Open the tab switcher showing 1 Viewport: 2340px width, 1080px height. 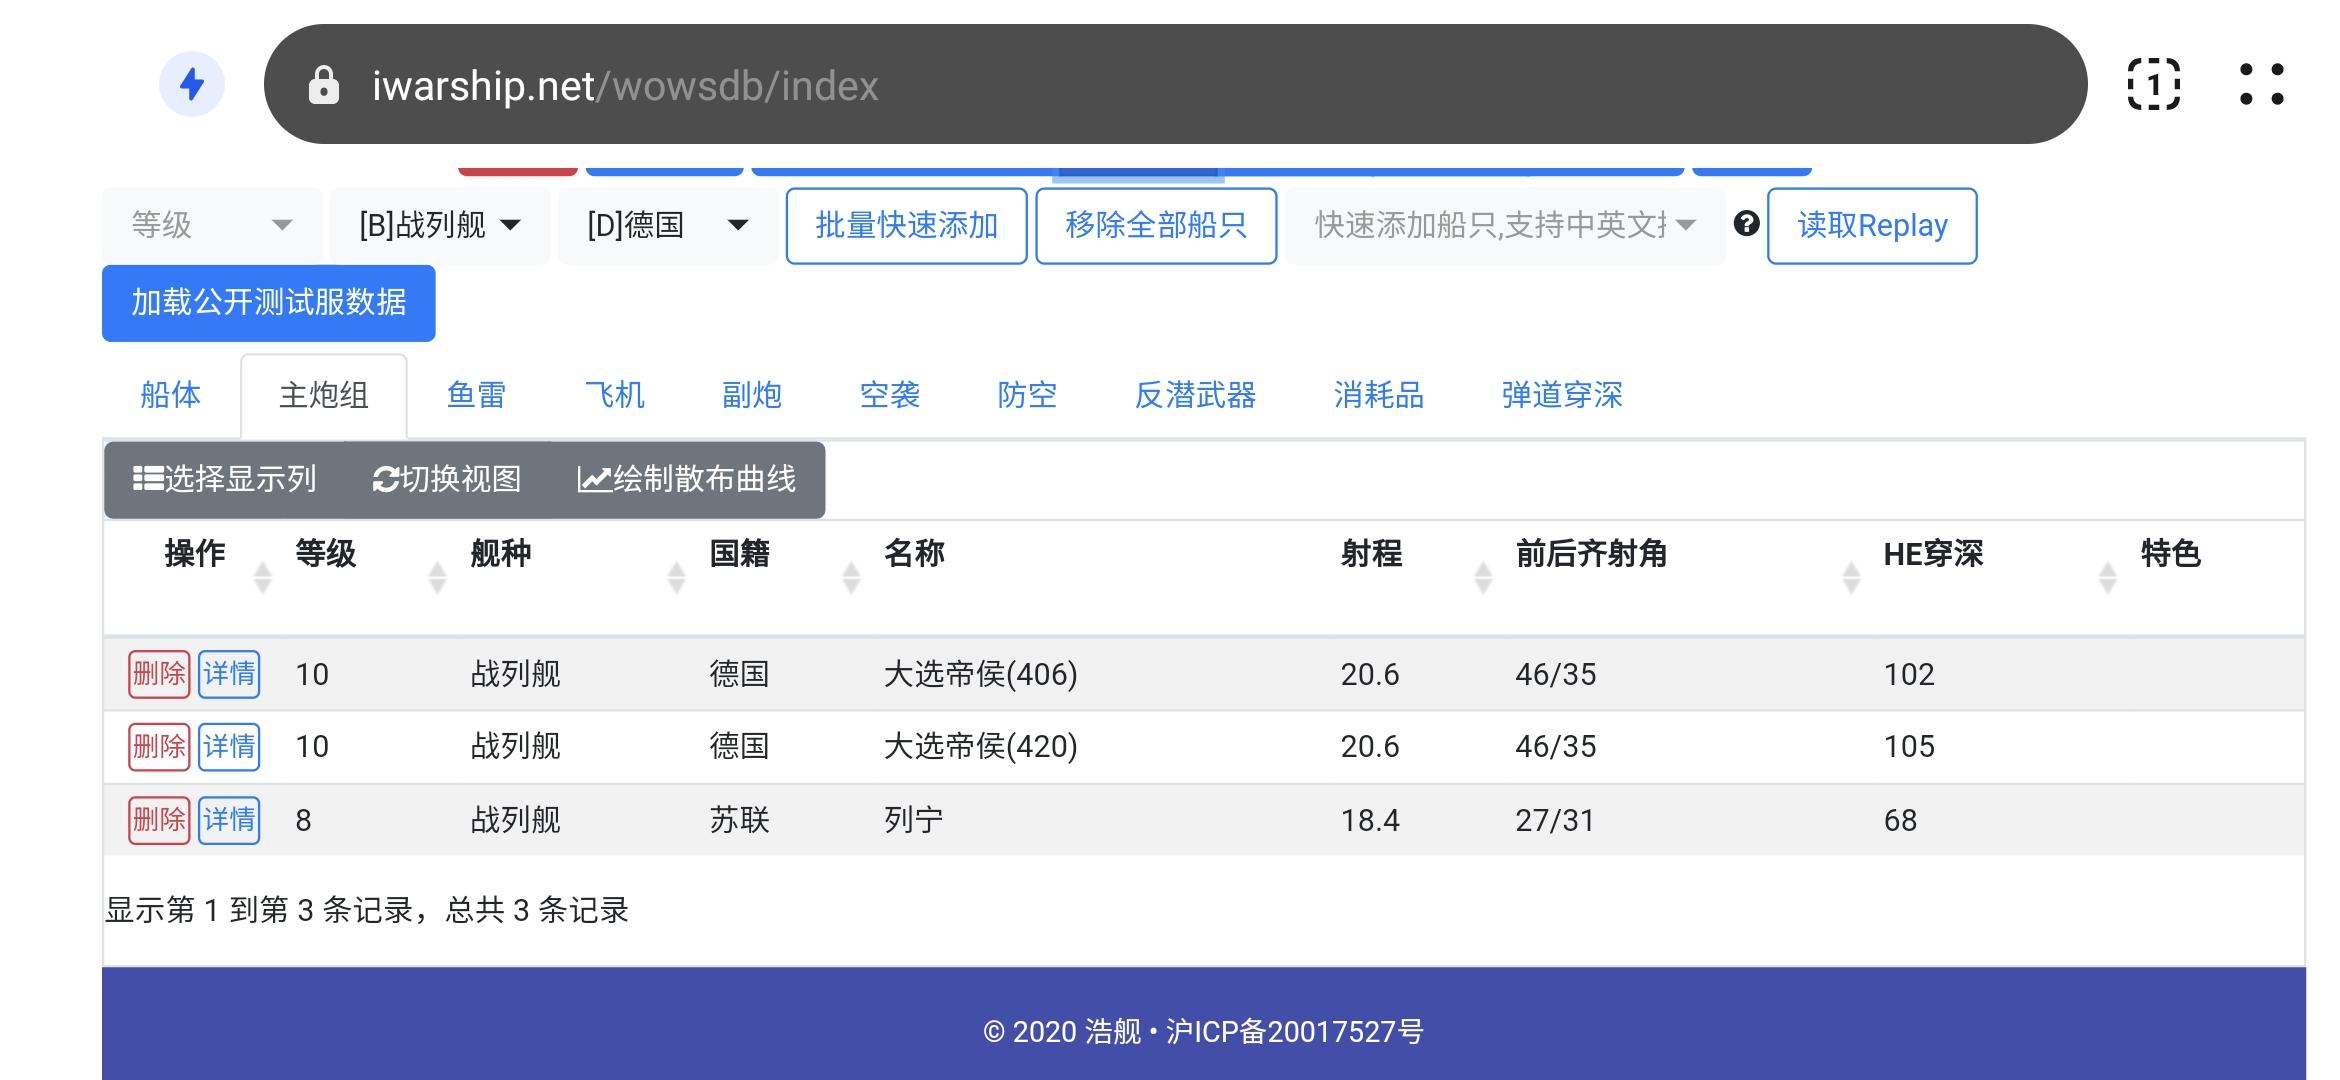click(x=2153, y=84)
